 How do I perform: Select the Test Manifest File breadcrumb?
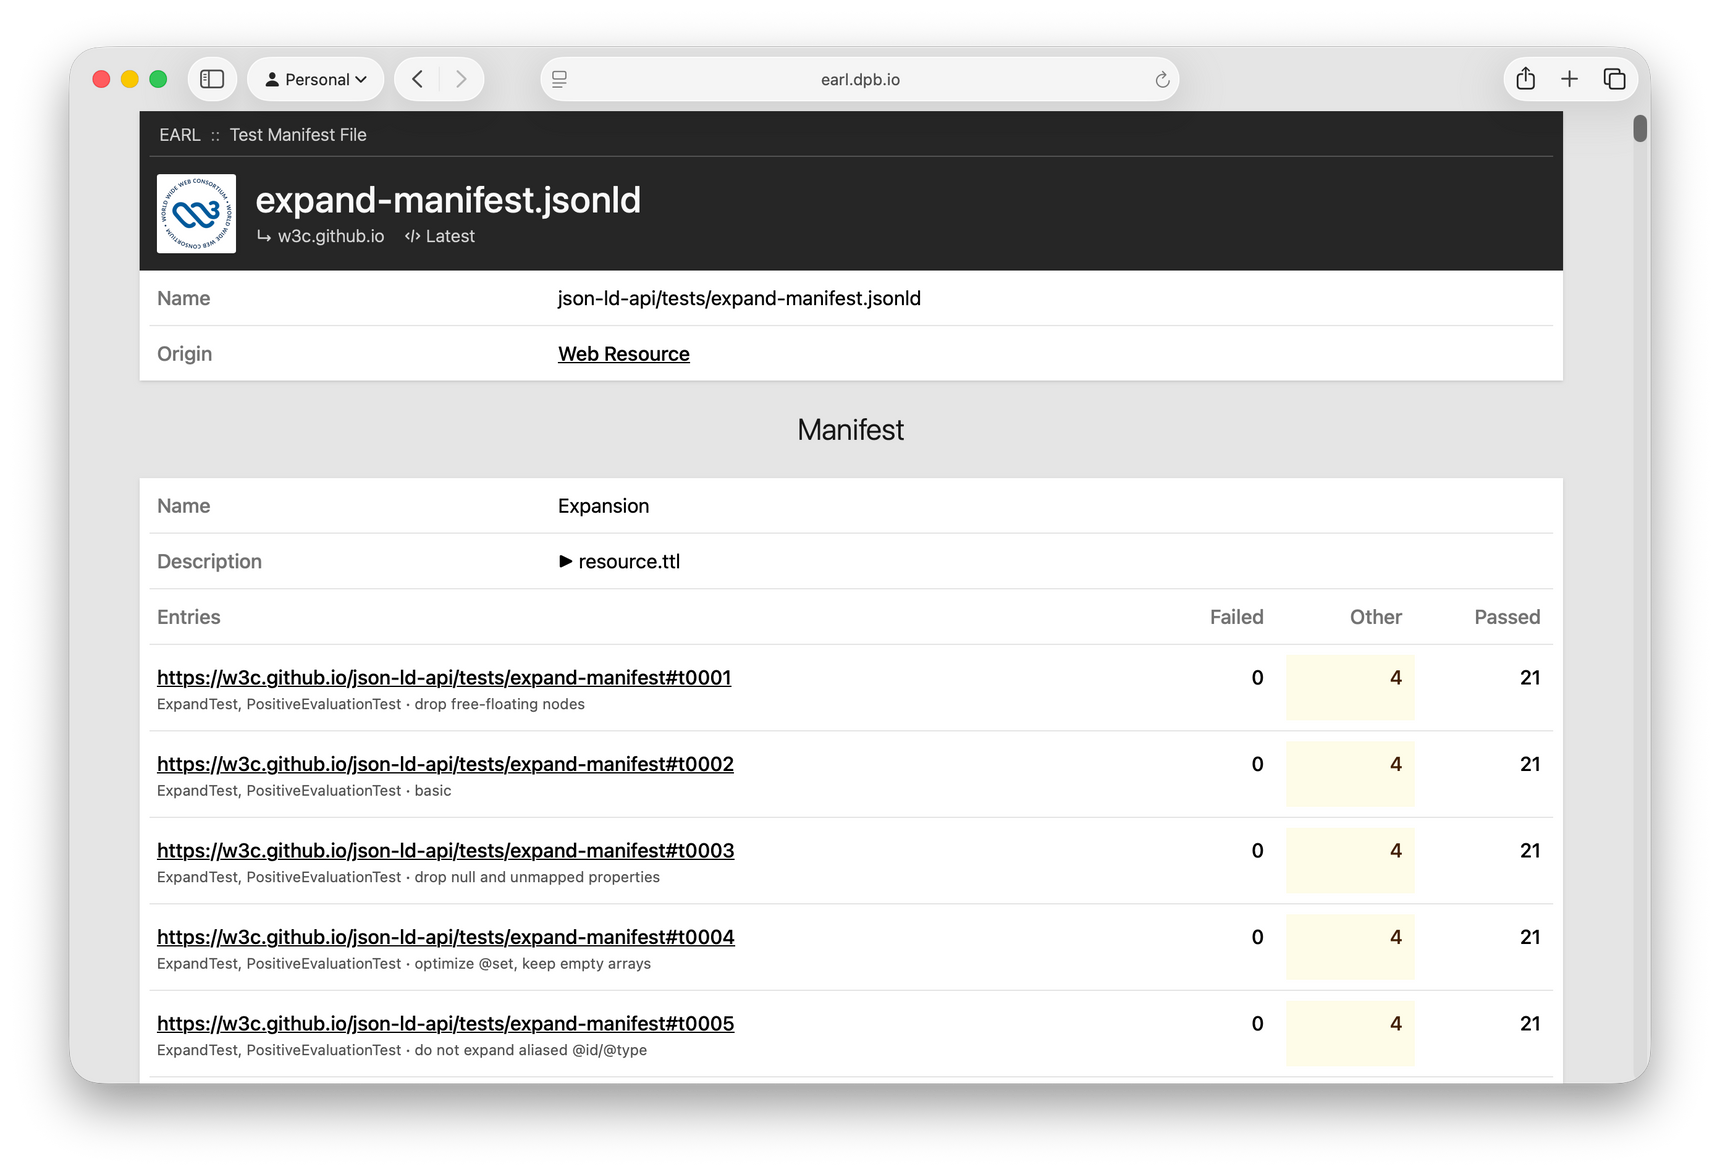click(x=297, y=134)
